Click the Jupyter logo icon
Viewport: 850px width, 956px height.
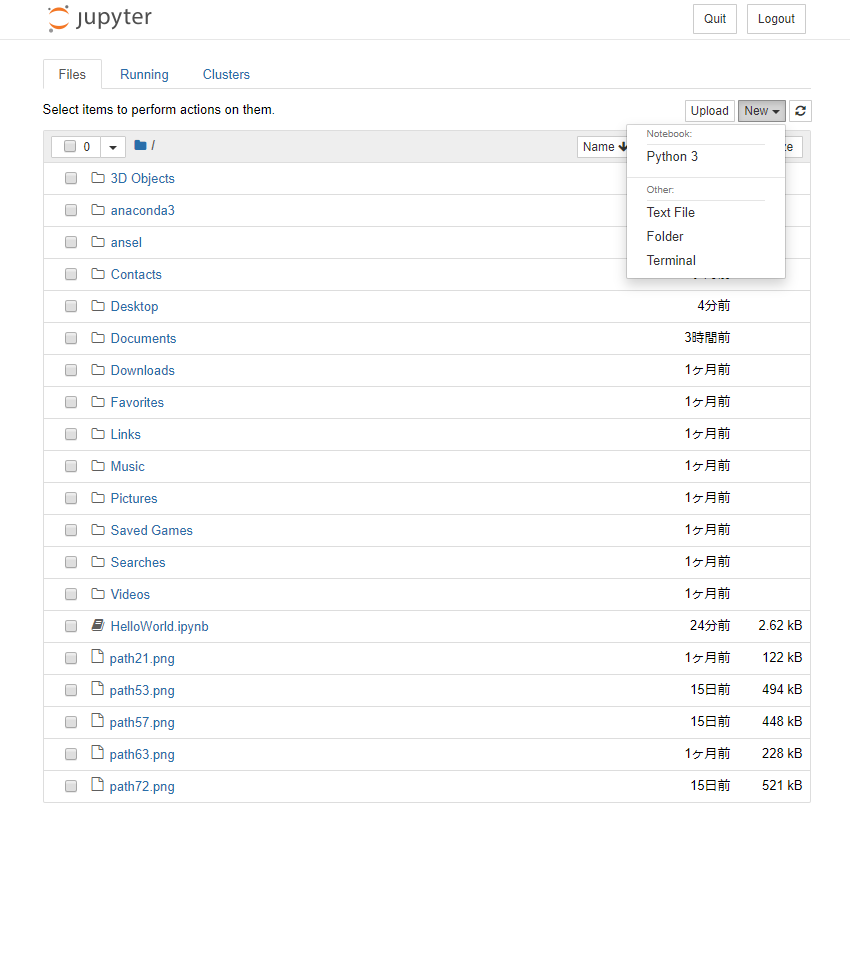pyautogui.click(x=59, y=19)
